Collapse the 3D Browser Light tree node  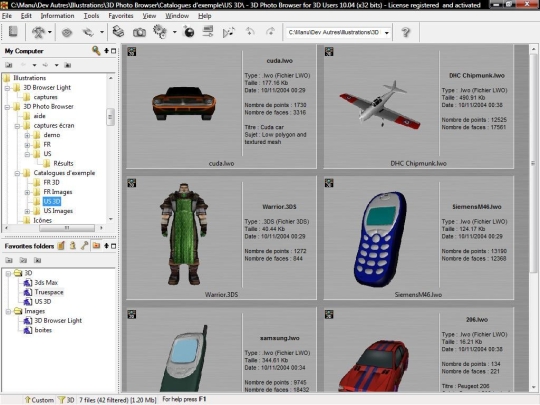7,88
